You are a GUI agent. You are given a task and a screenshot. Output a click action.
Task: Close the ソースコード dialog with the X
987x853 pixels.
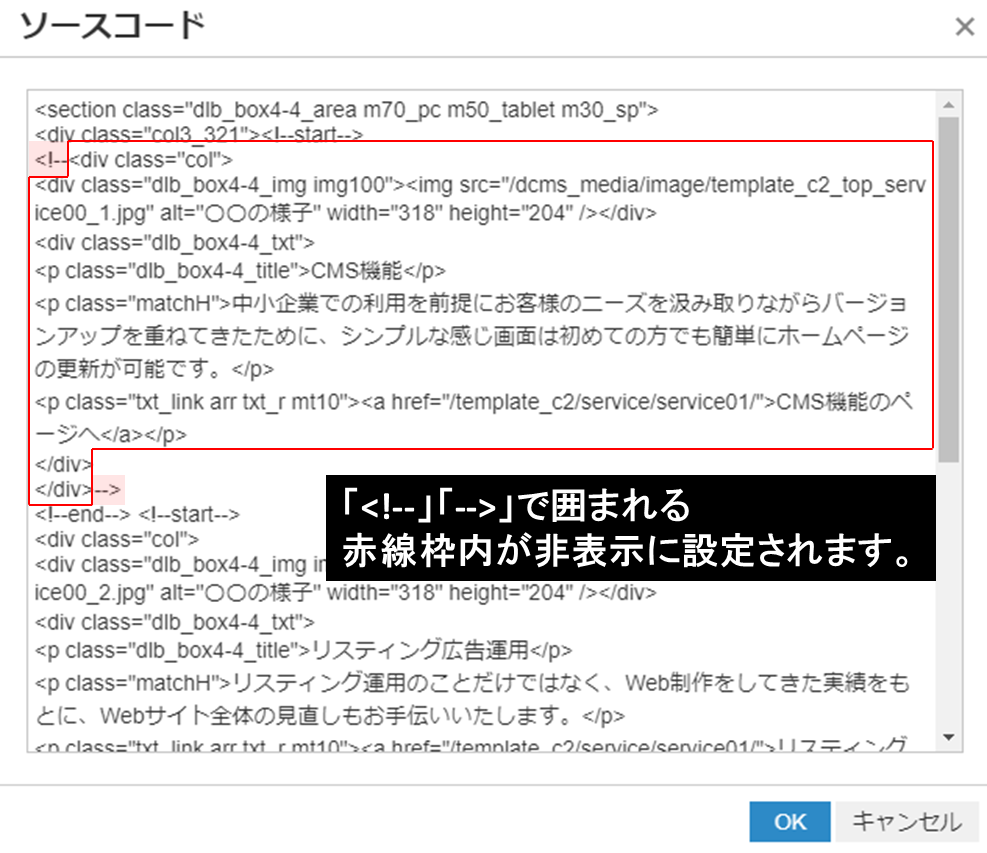click(x=964, y=27)
